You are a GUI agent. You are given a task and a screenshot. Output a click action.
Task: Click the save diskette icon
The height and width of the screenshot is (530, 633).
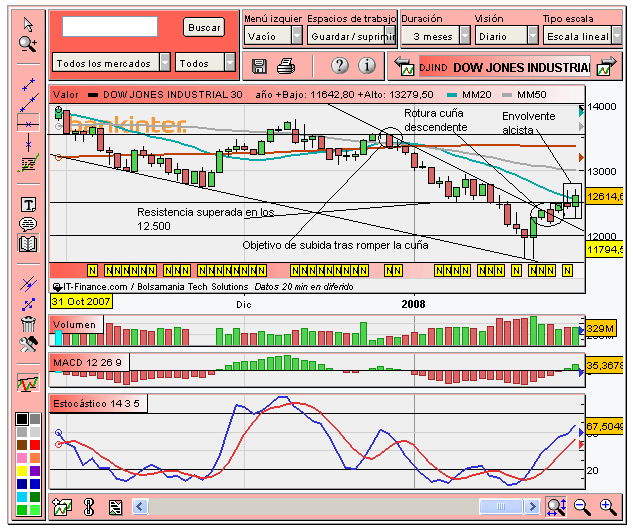[259, 66]
